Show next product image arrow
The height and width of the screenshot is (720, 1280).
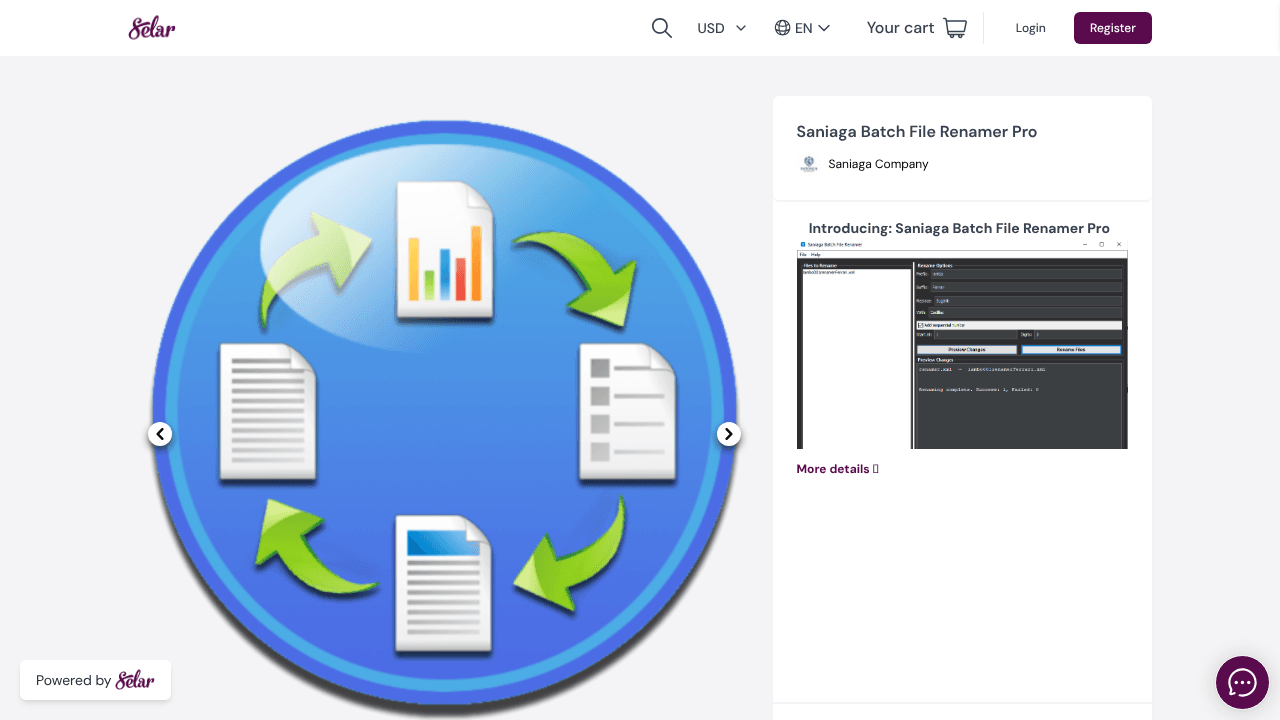pyautogui.click(x=729, y=434)
